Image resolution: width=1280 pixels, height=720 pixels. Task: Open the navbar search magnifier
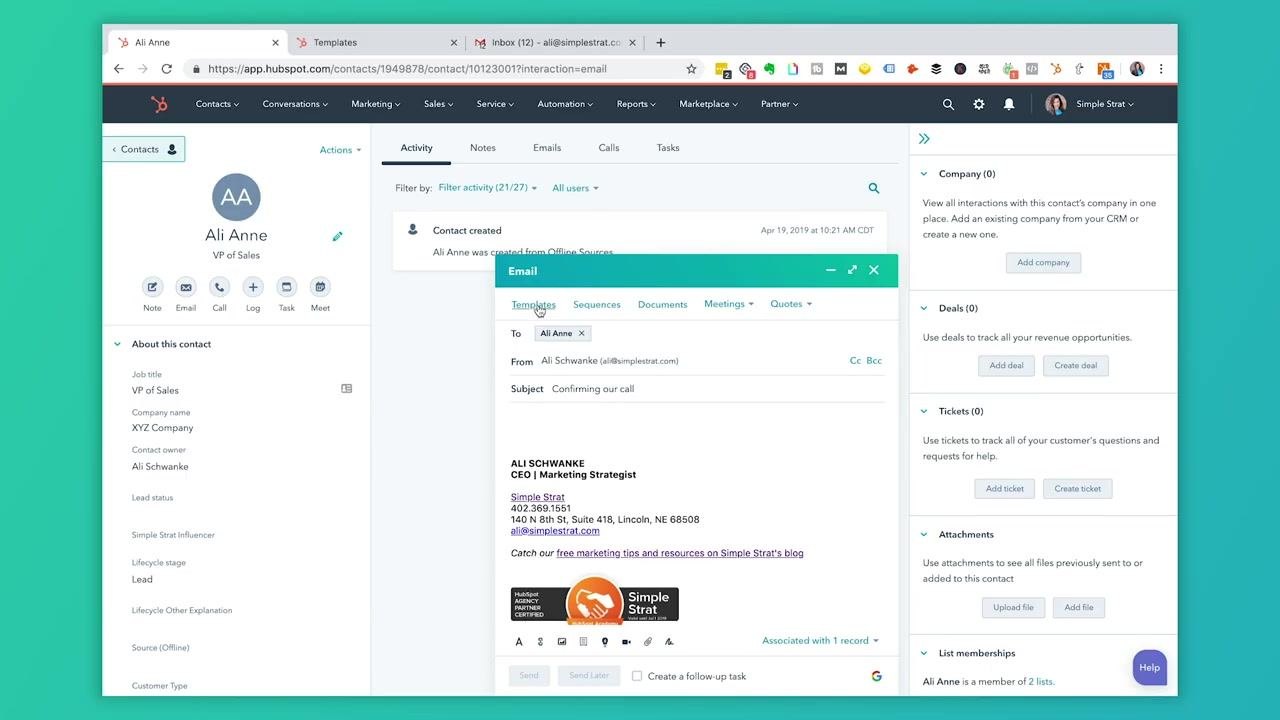[948, 104]
